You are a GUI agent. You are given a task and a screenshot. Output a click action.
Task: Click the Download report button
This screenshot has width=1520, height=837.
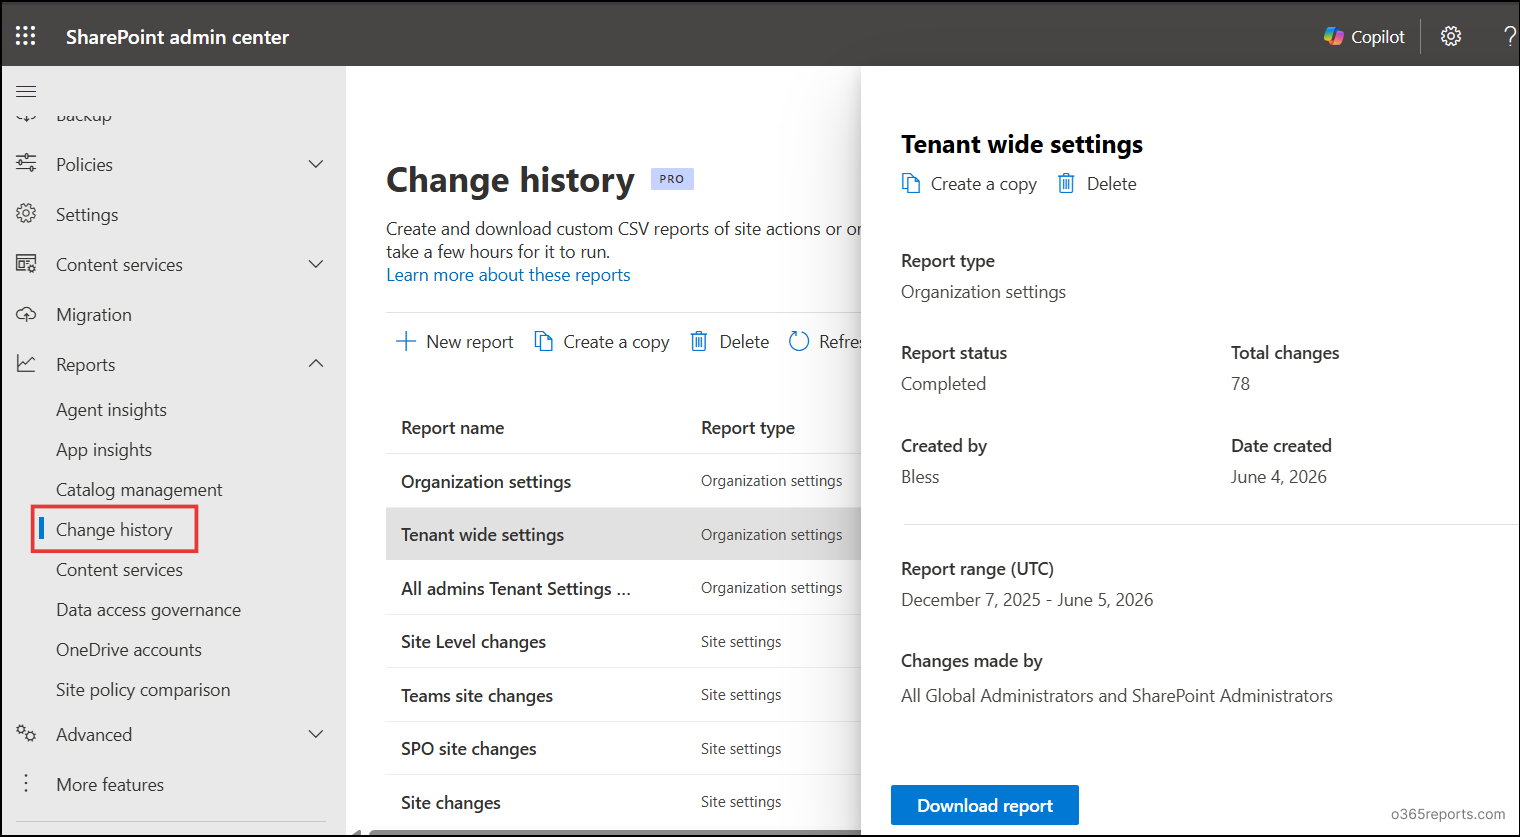click(x=984, y=805)
